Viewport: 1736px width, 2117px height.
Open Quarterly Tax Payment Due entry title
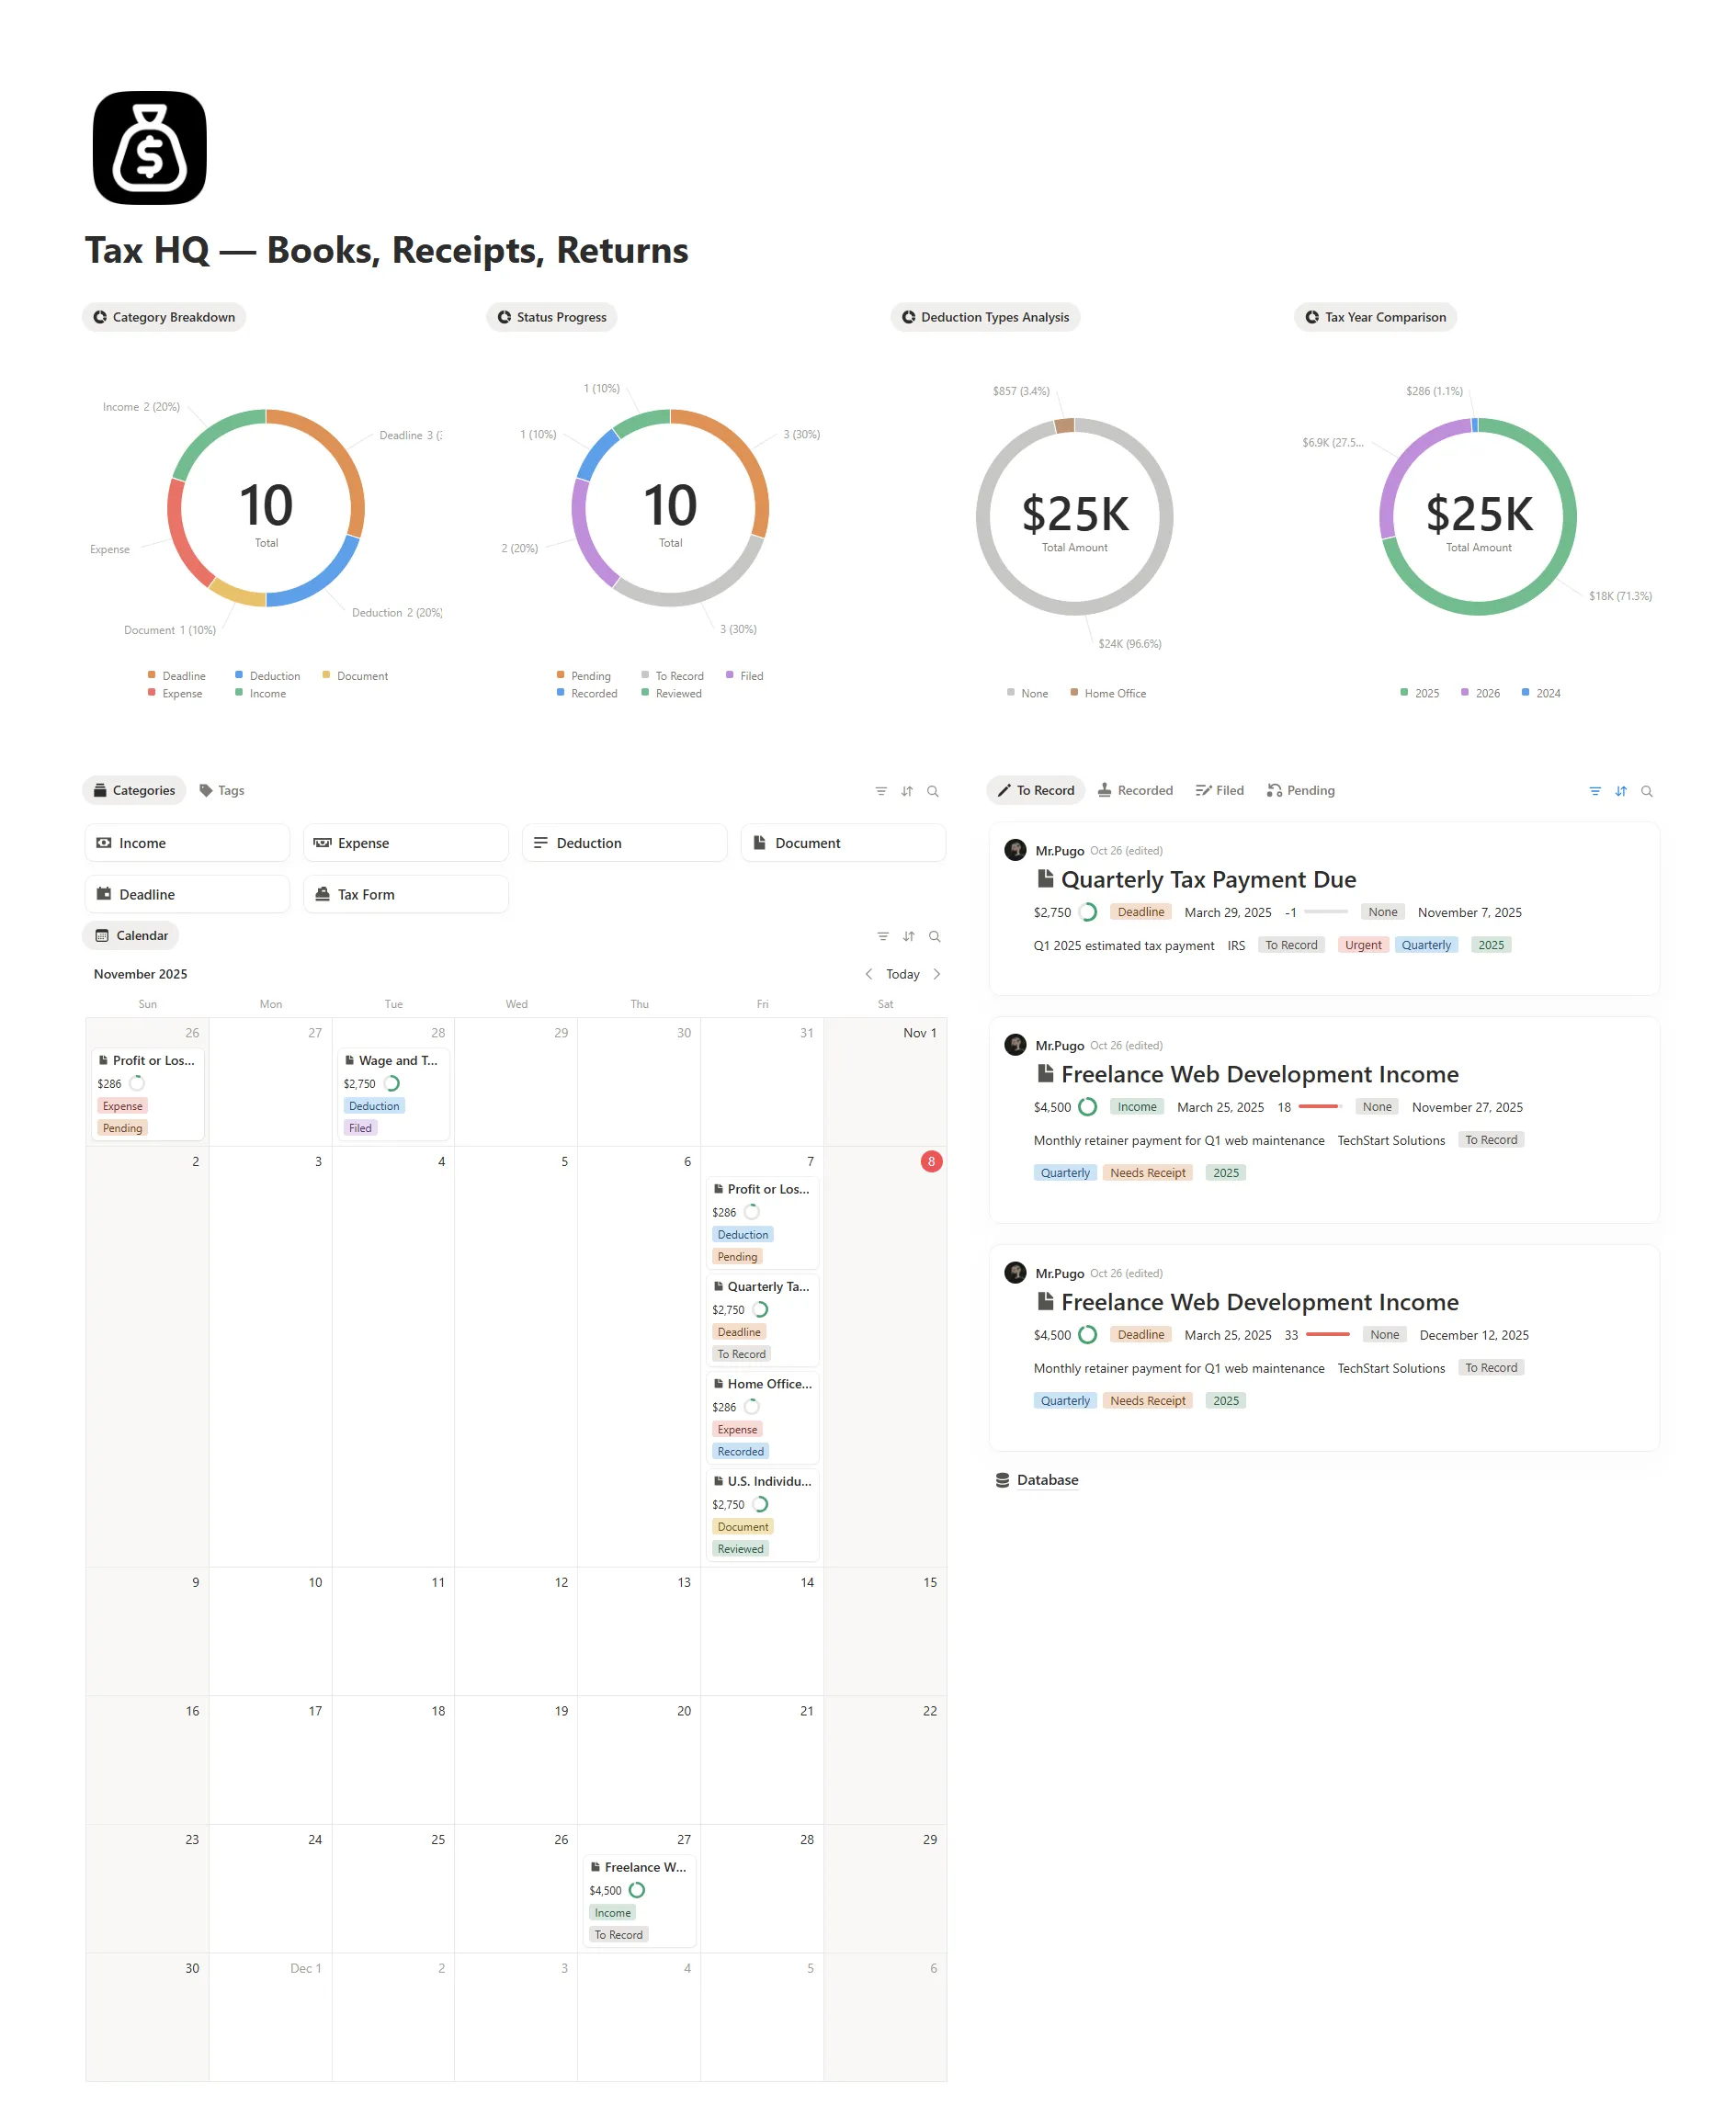tap(1207, 879)
